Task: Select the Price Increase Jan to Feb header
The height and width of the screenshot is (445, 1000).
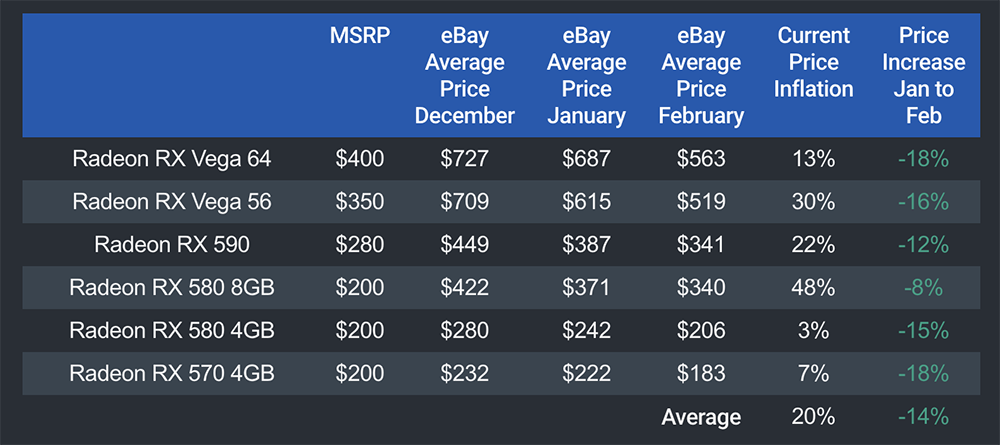Action: coord(925,76)
